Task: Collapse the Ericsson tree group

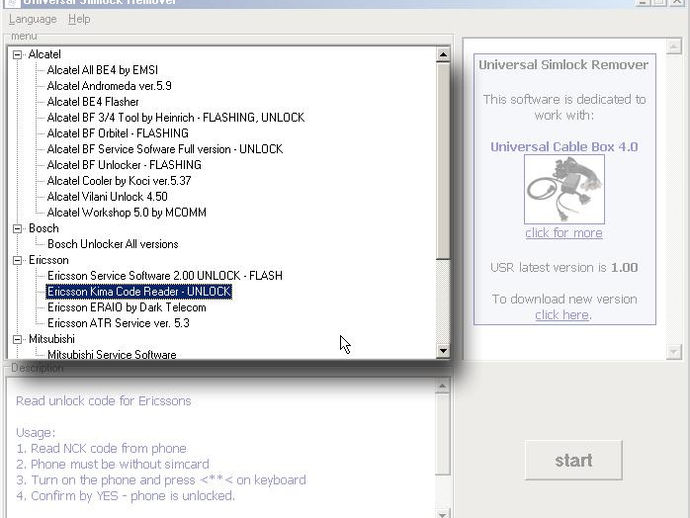Action: click(x=18, y=260)
